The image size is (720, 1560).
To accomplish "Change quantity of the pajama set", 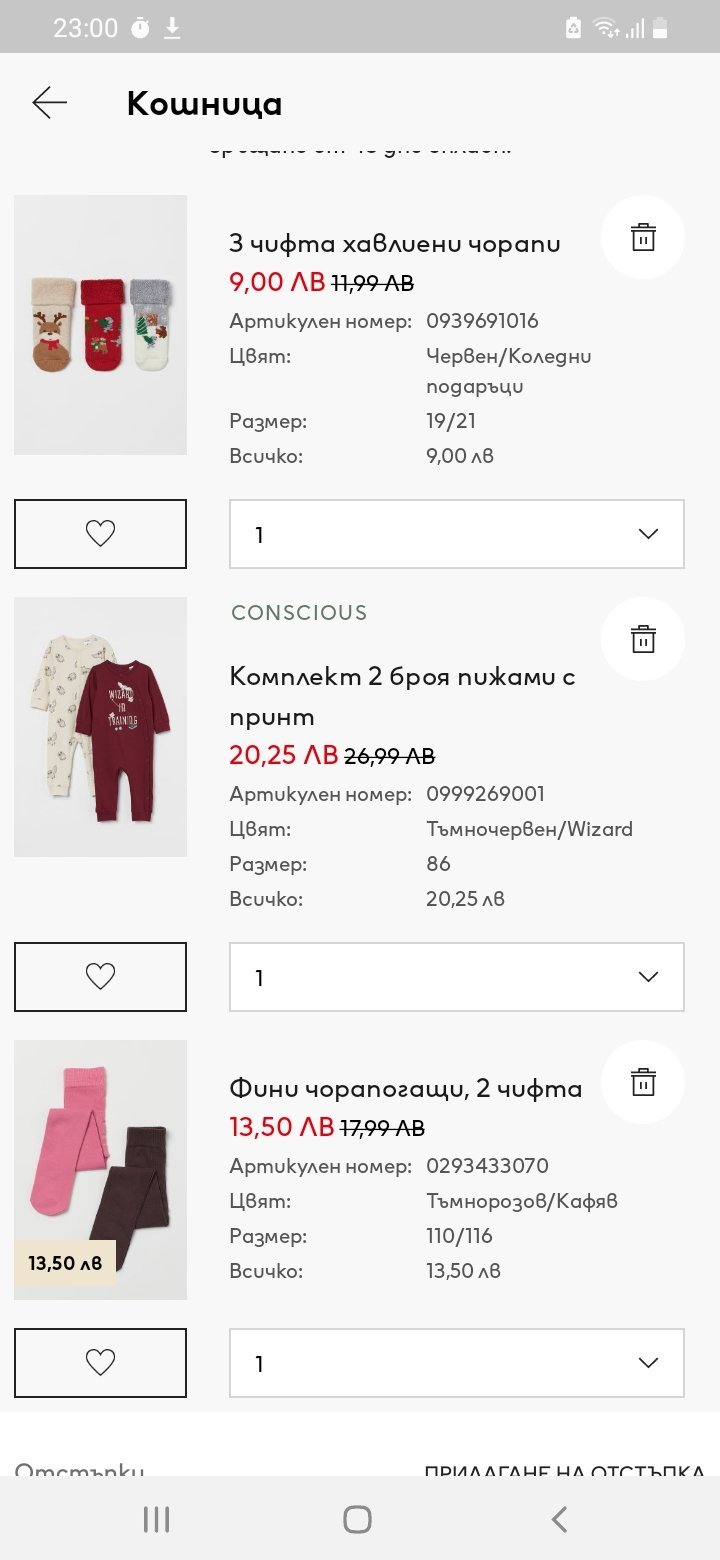I will [457, 977].
